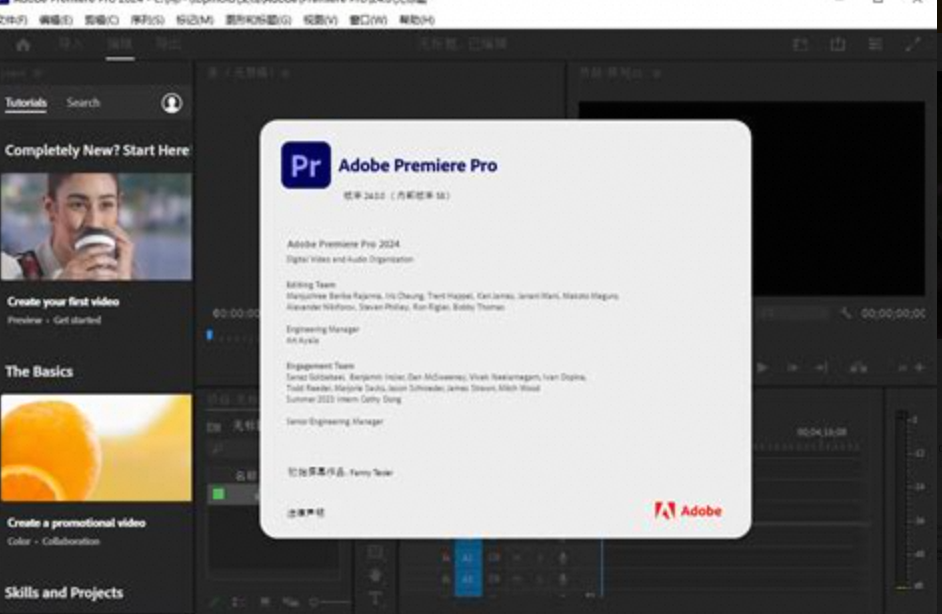Click the Project panel search field
This screenshot has width=942, height=614.
click(234, 449)
